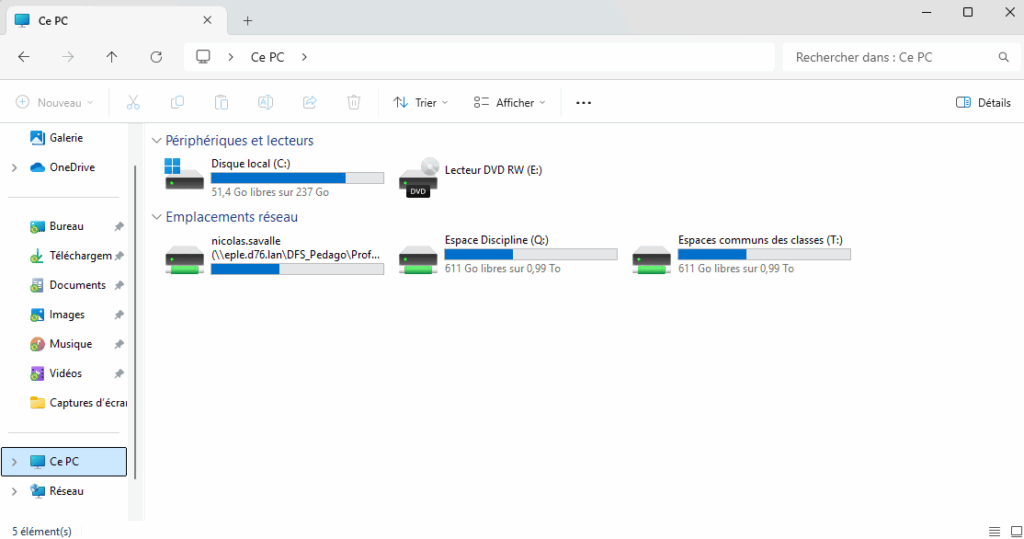
Task: Select Documents in the sidebar
Action: coord(77,285)
